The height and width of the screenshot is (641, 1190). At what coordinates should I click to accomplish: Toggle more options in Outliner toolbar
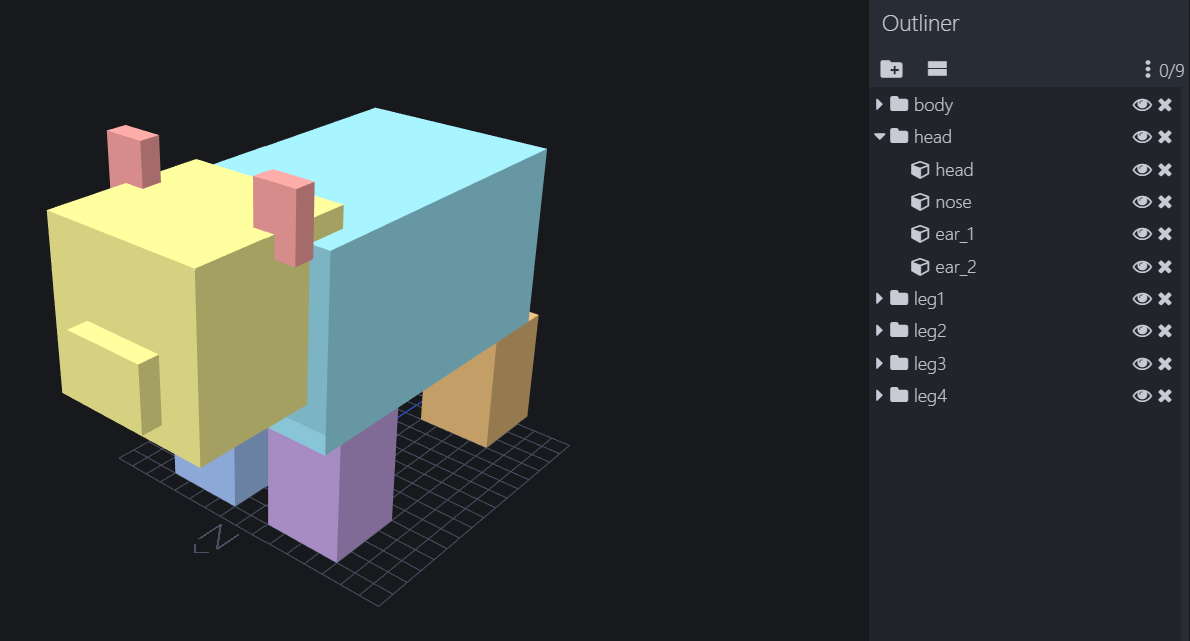tap(937, 69)
